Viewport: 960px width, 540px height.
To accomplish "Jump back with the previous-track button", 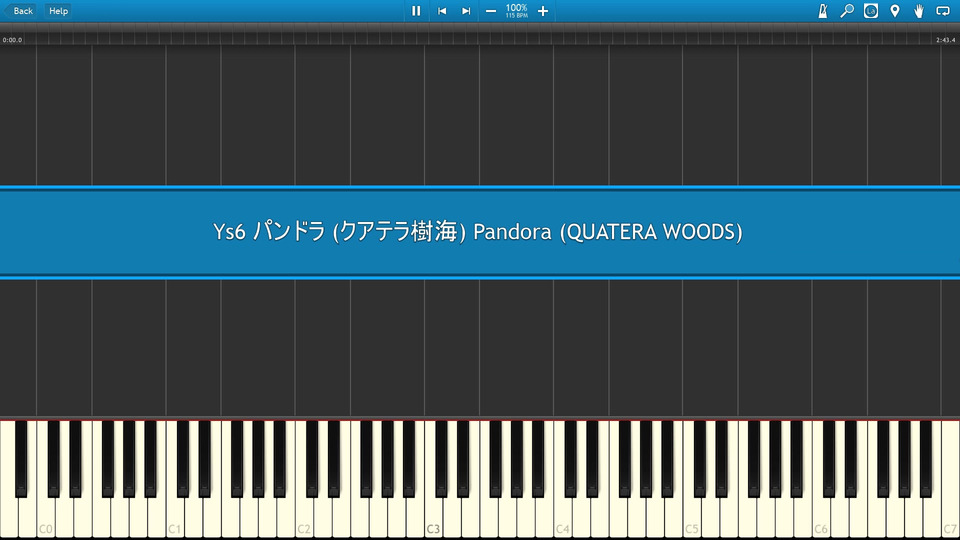I will click(442, 11).
